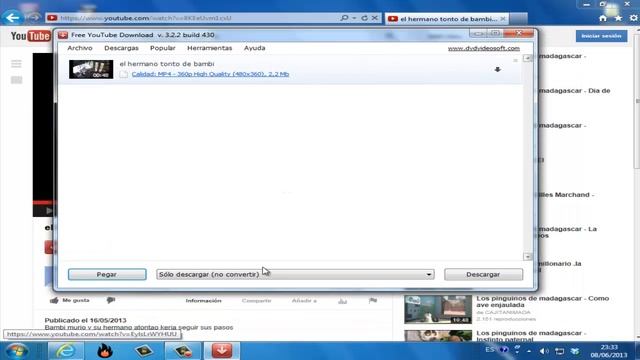The width and height of the screenshot is (640, 360).
Task: Open the Herramientas menu
Action: coord(209,48)
